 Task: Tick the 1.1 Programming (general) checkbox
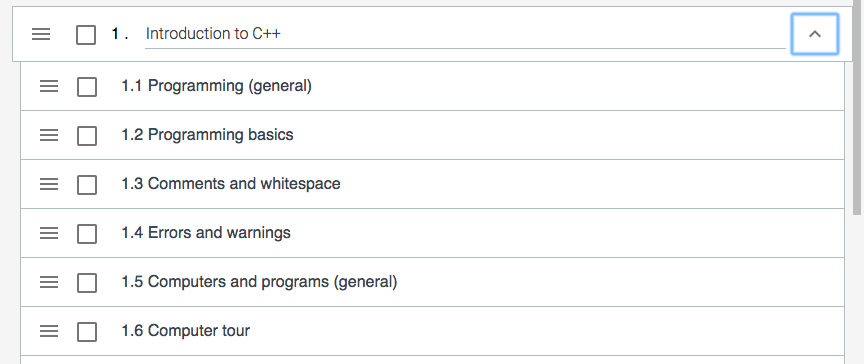87,86
